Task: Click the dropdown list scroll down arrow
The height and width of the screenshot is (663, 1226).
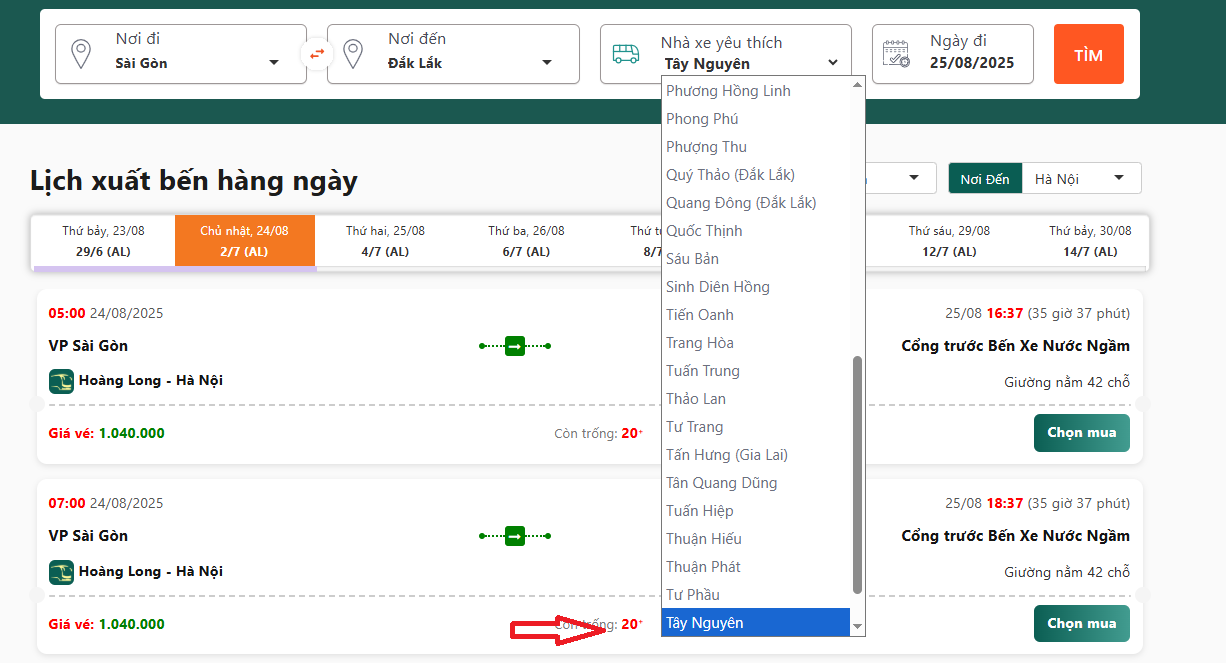Action: tap(857, 627)
